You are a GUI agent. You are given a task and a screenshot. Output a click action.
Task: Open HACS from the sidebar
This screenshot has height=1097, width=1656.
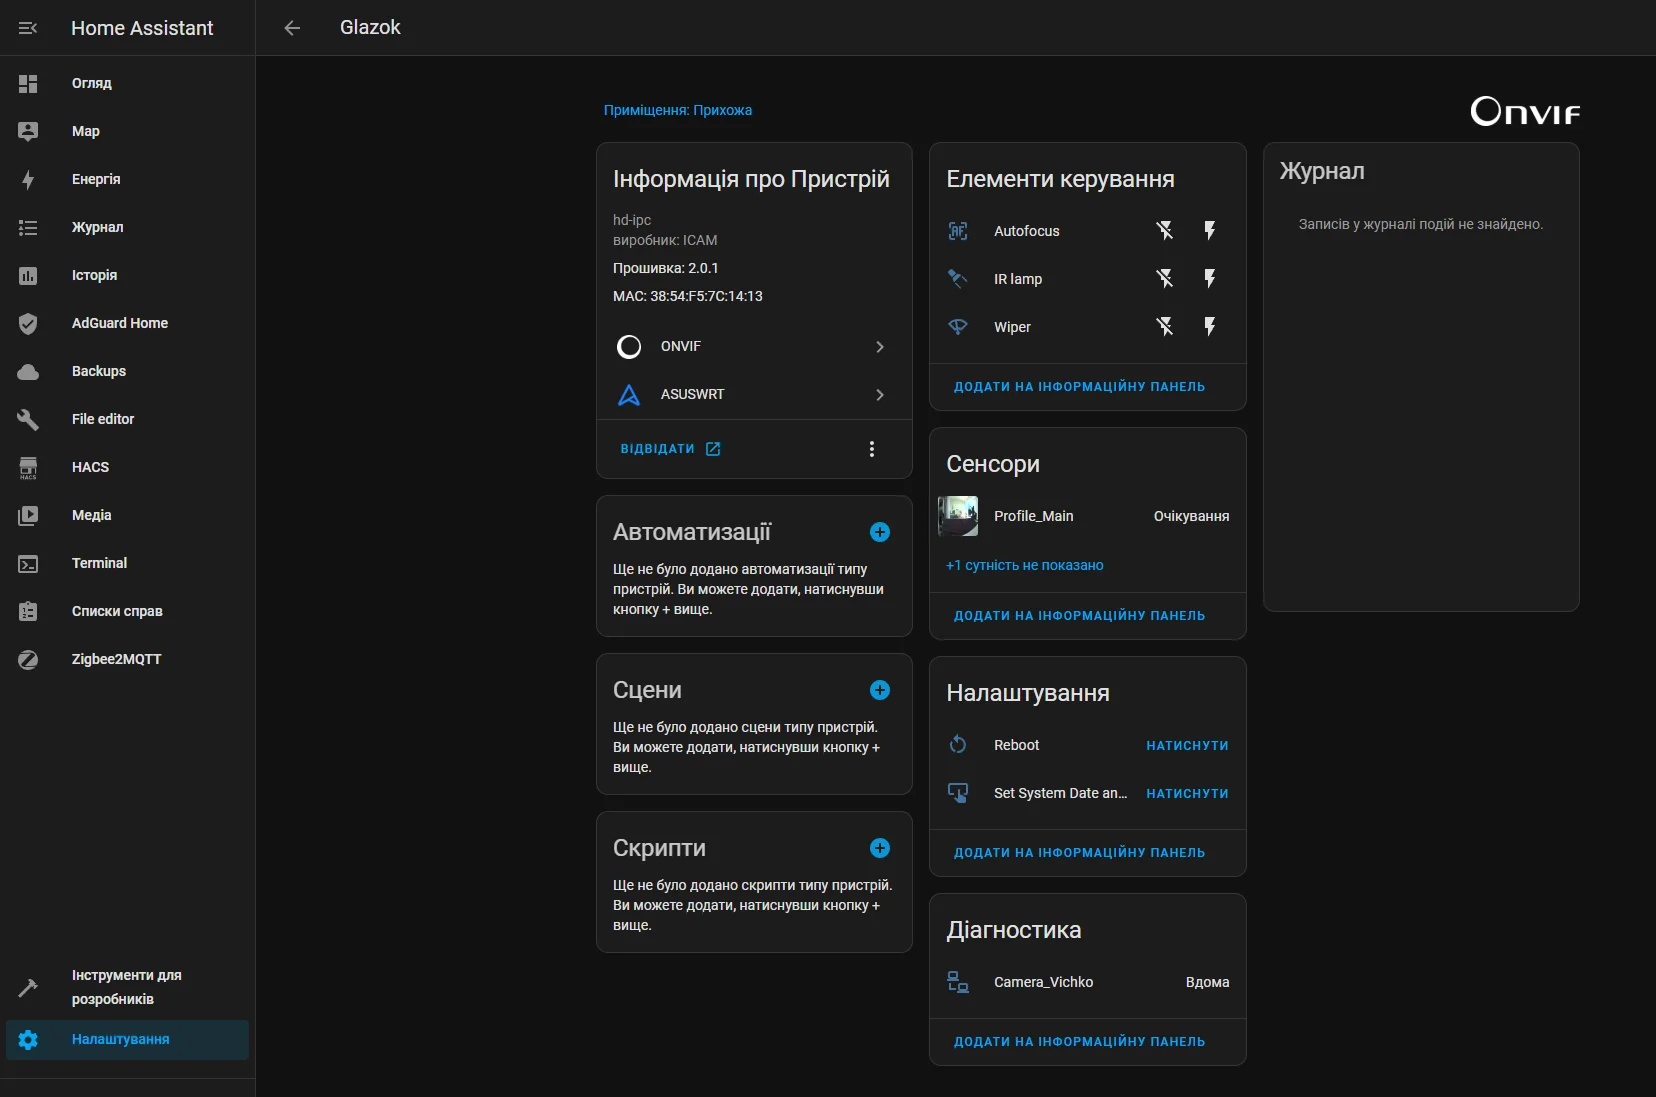90,467
